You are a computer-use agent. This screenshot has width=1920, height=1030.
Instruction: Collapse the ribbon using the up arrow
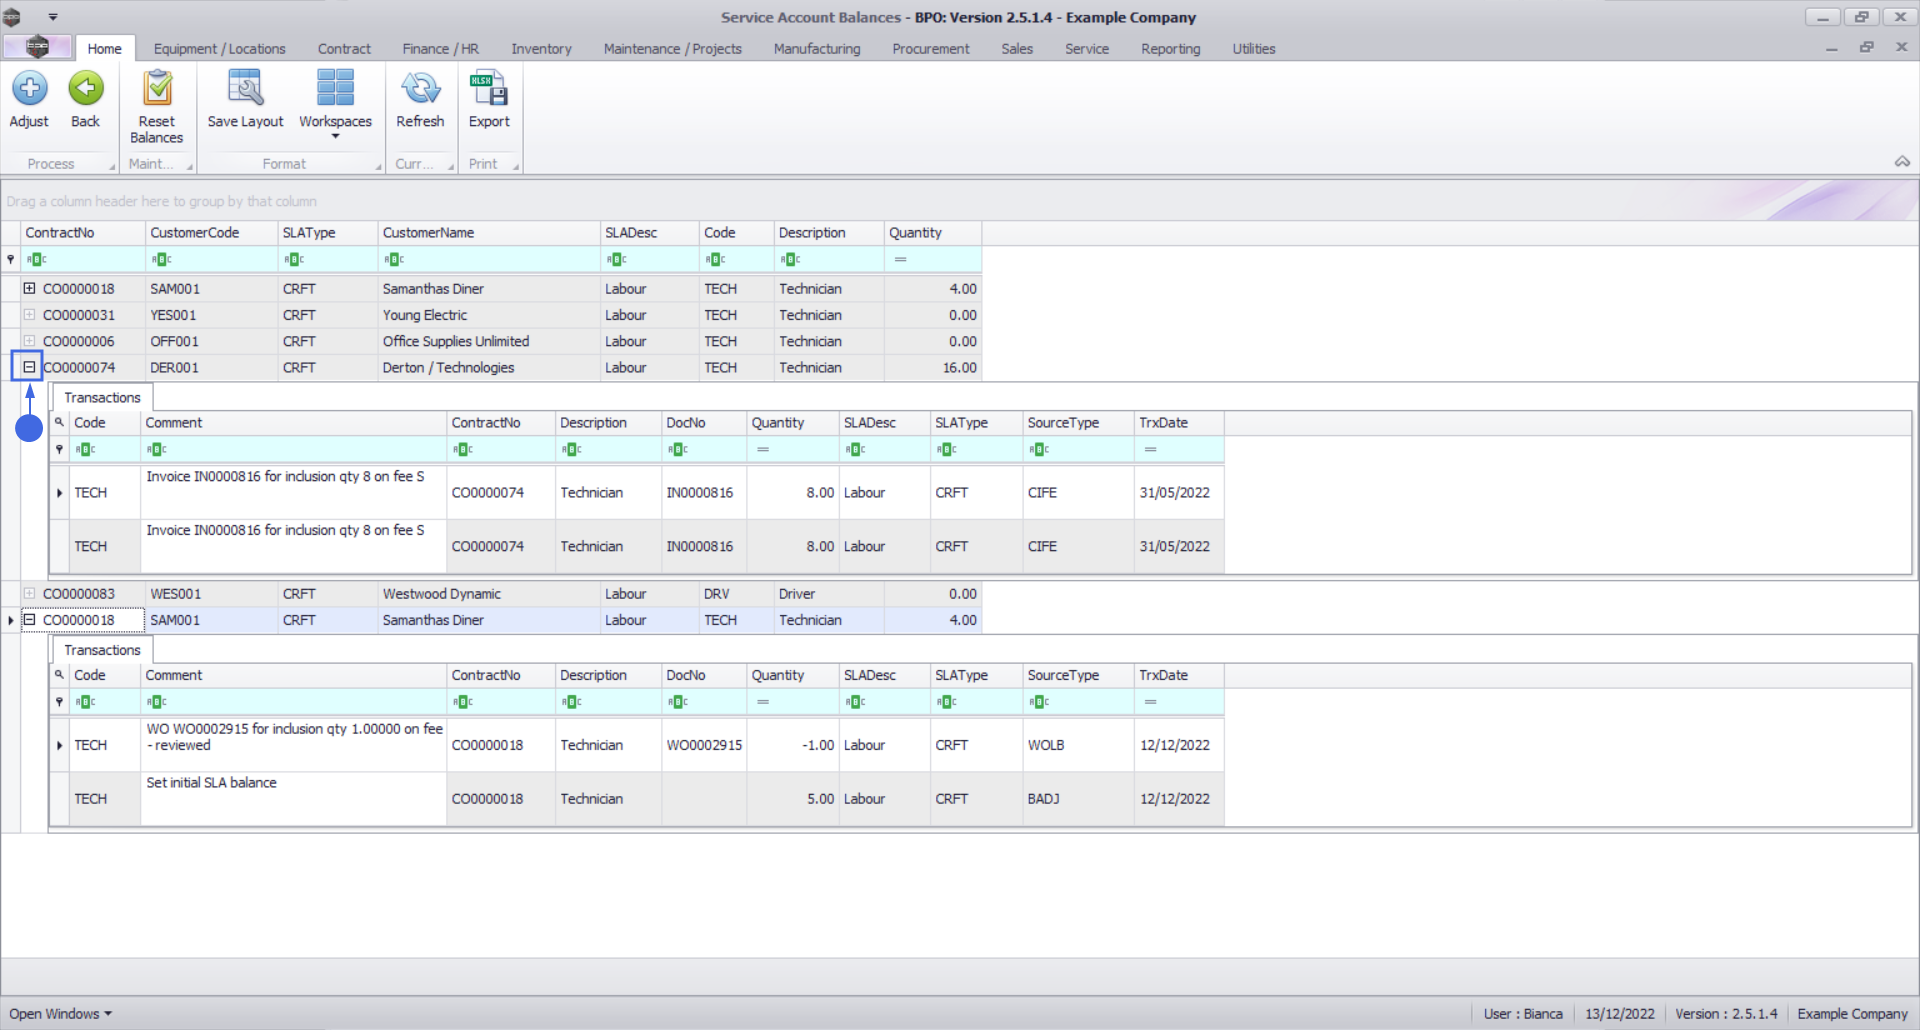point(1902,161)
